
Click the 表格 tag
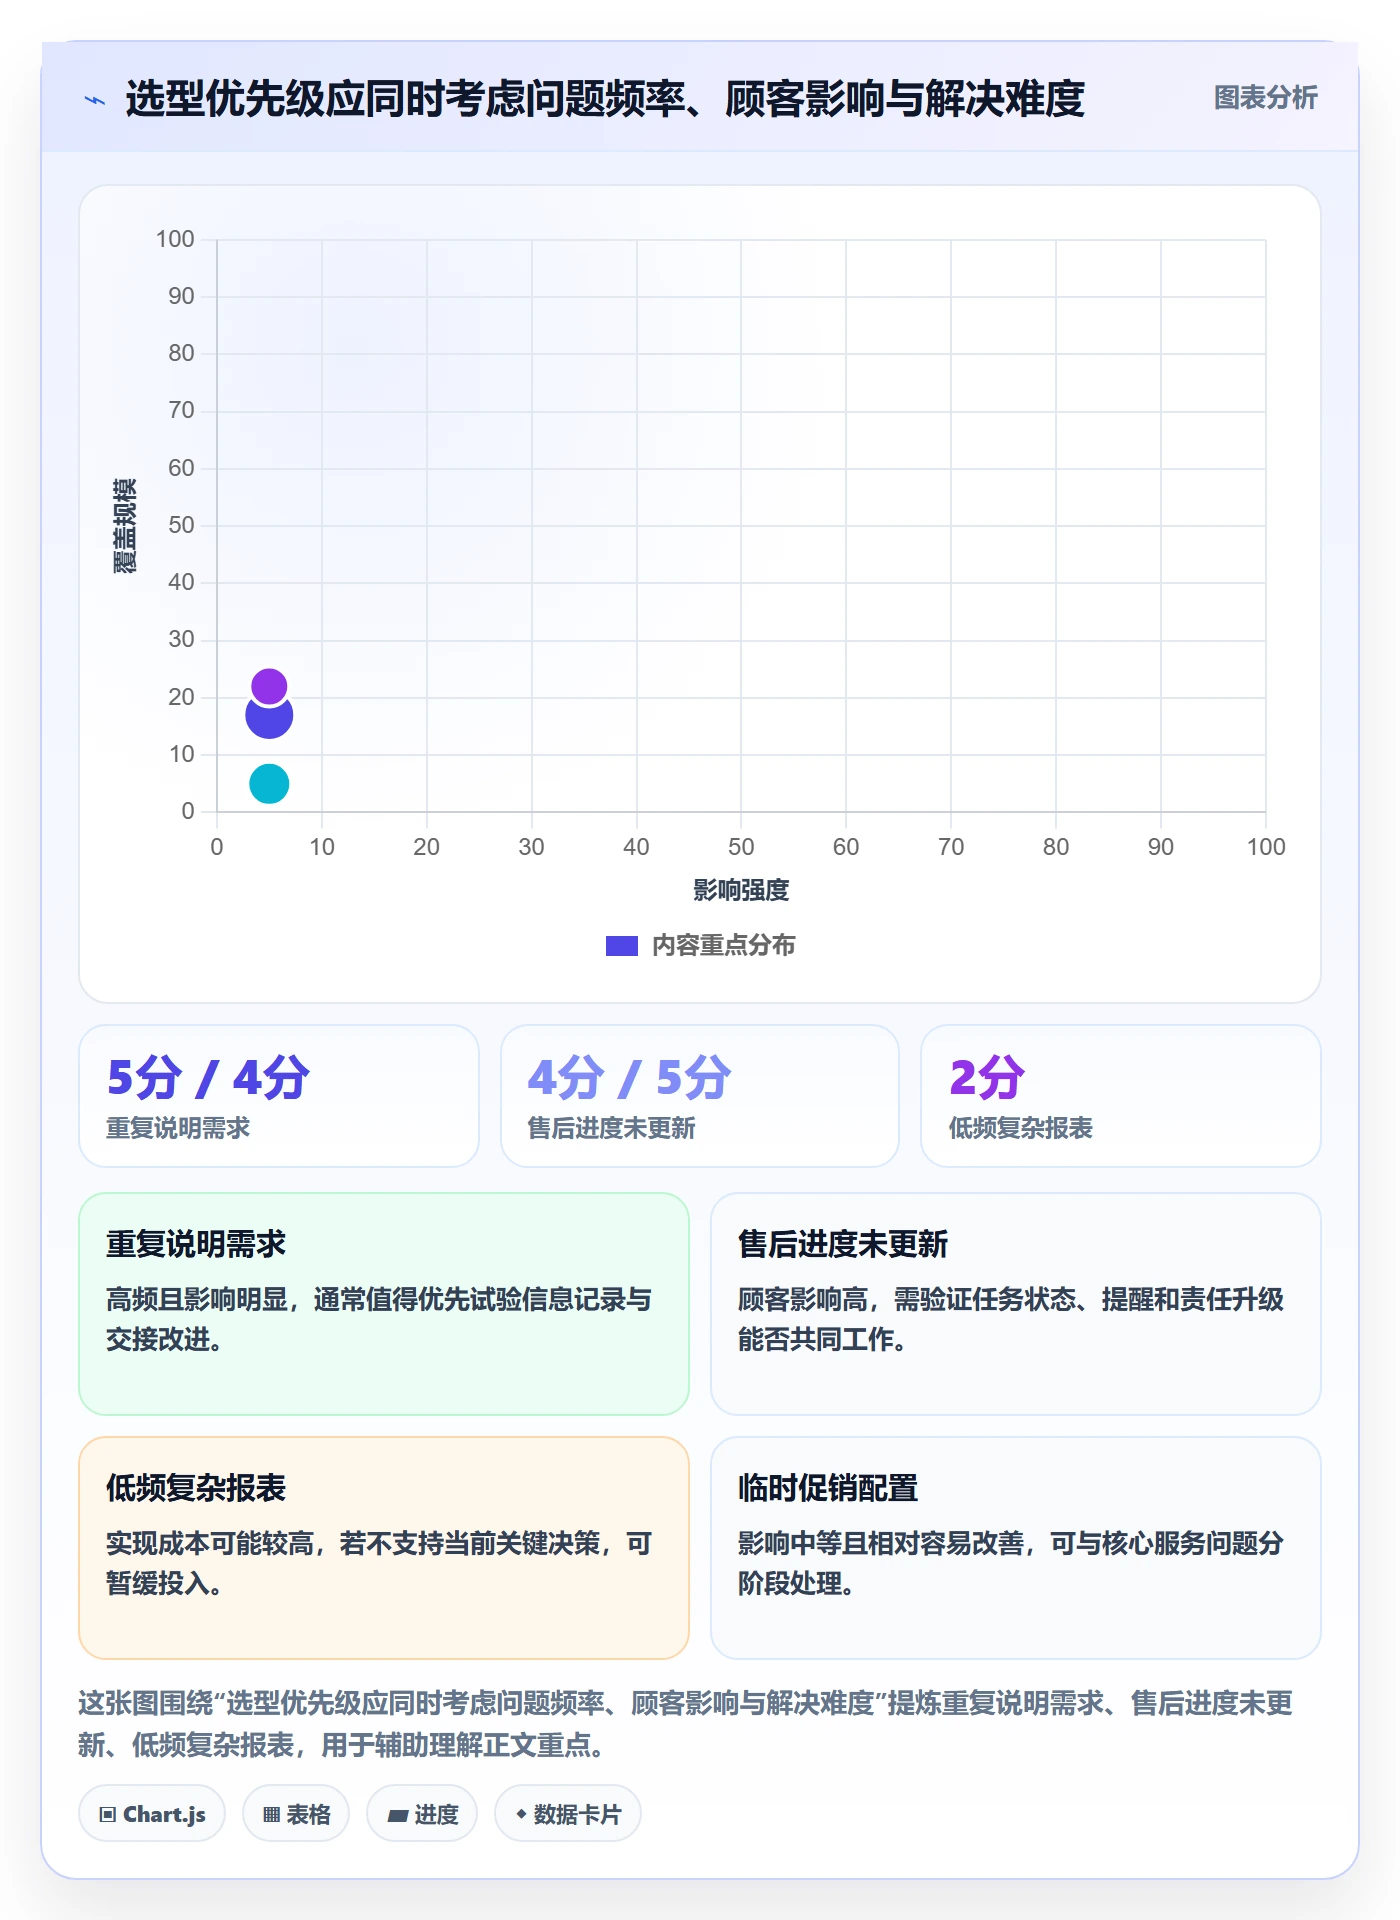point(296,1813)
